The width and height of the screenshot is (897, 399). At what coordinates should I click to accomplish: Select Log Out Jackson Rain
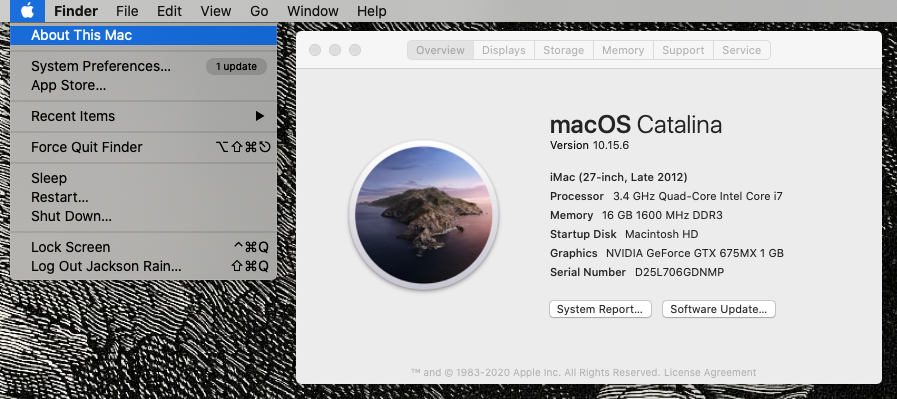[144, 267]
